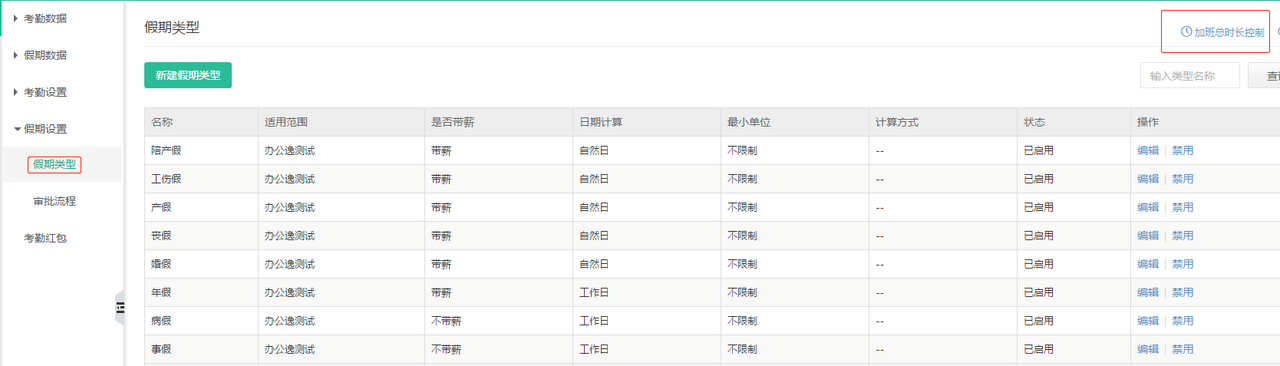Select the 婚假 name cell

click(x=161, y=264)
